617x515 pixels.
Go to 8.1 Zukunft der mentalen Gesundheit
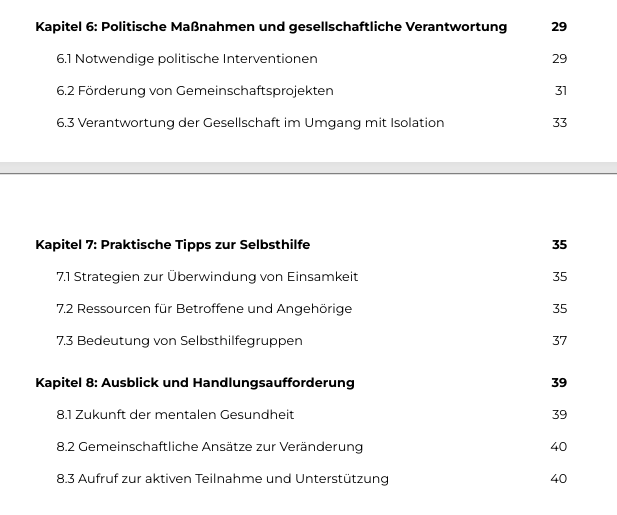pos(175,415)
